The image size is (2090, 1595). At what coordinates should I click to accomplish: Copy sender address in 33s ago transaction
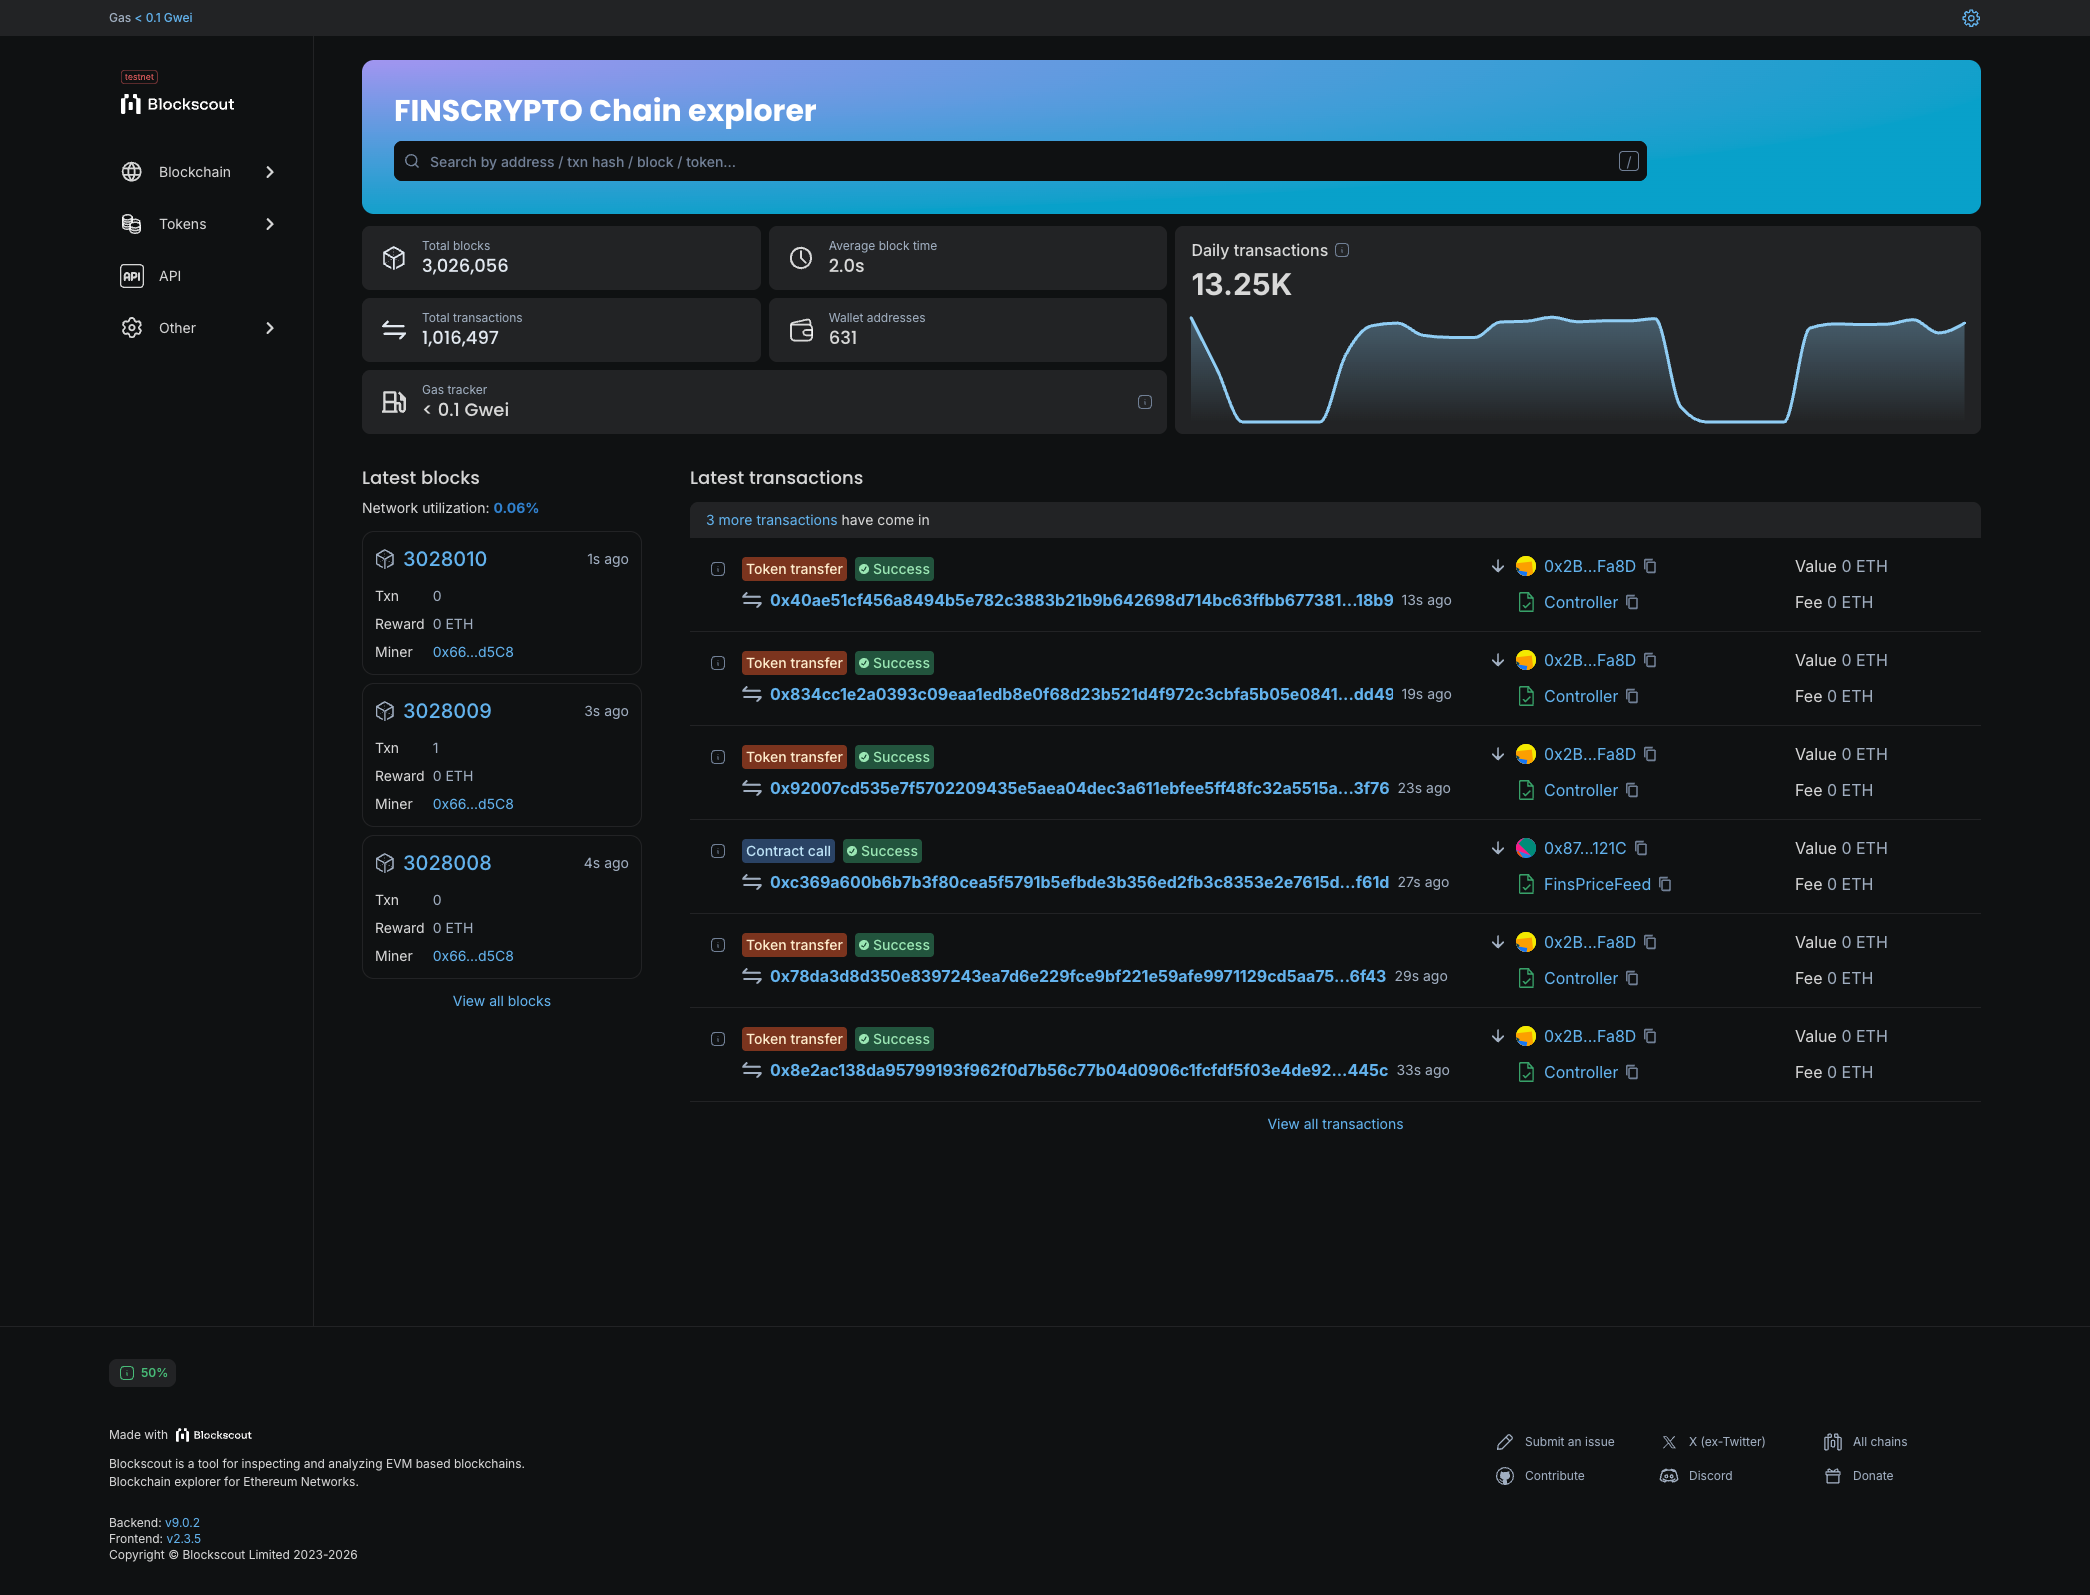pyautogui.click(x=1650, y=1036)
